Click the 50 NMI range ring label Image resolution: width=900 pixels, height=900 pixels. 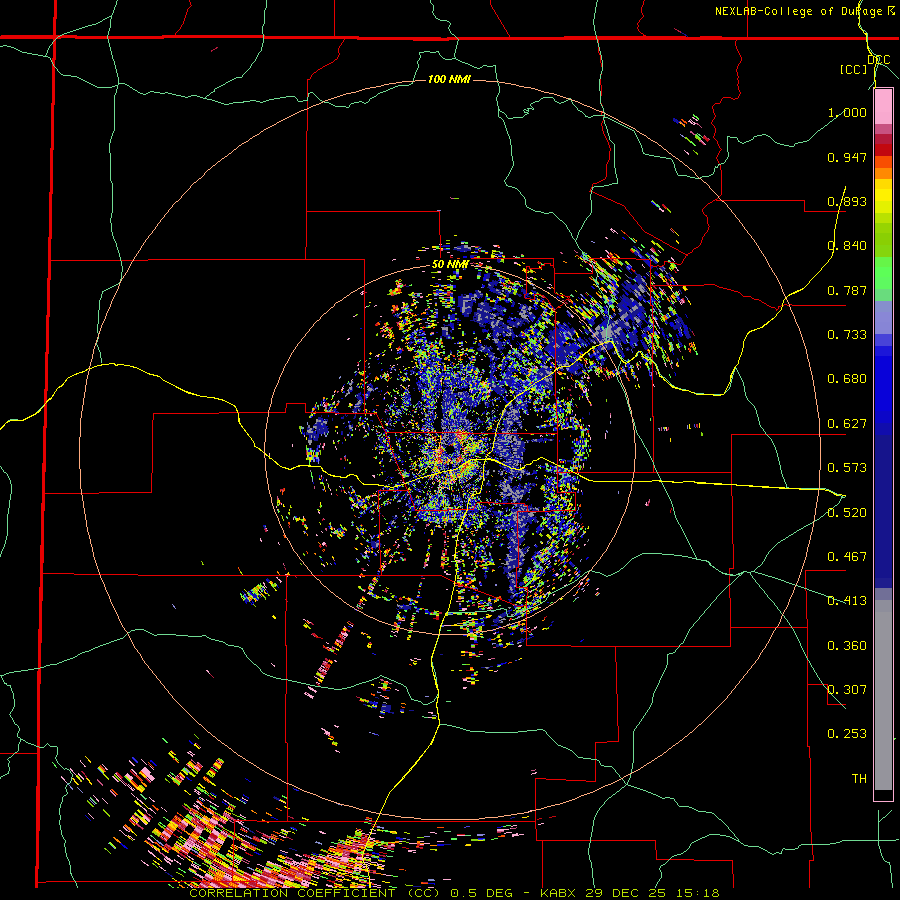pyautogui.click(x=450, y=265)
